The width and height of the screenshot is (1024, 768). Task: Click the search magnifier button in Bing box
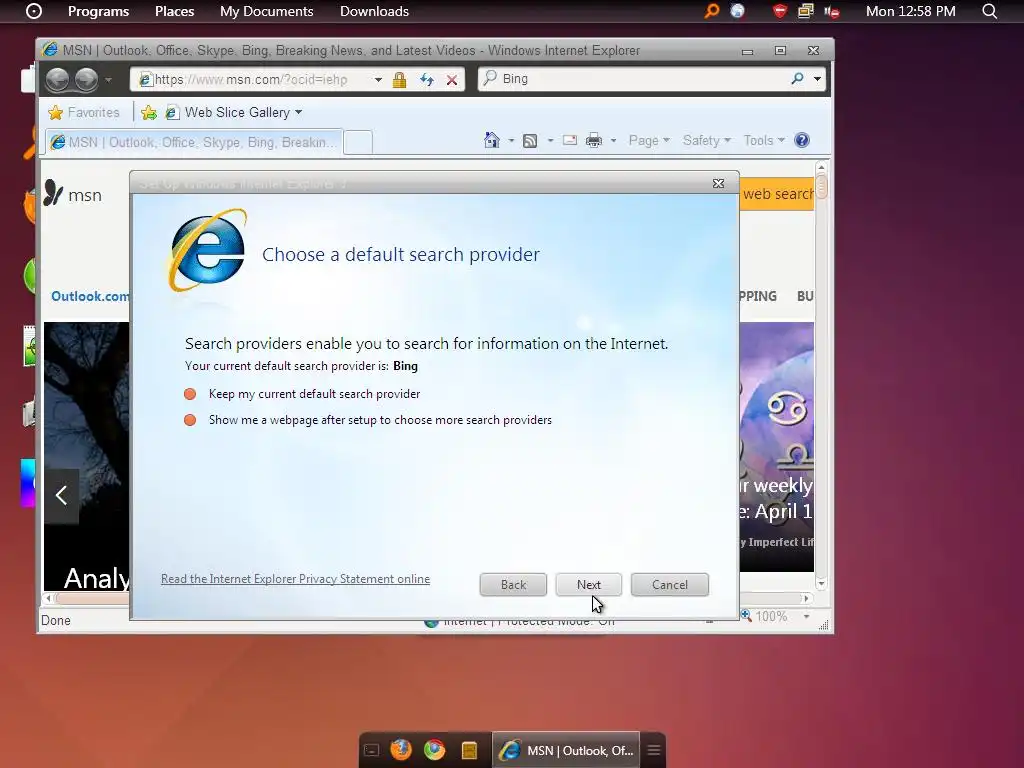pos(797,79)
